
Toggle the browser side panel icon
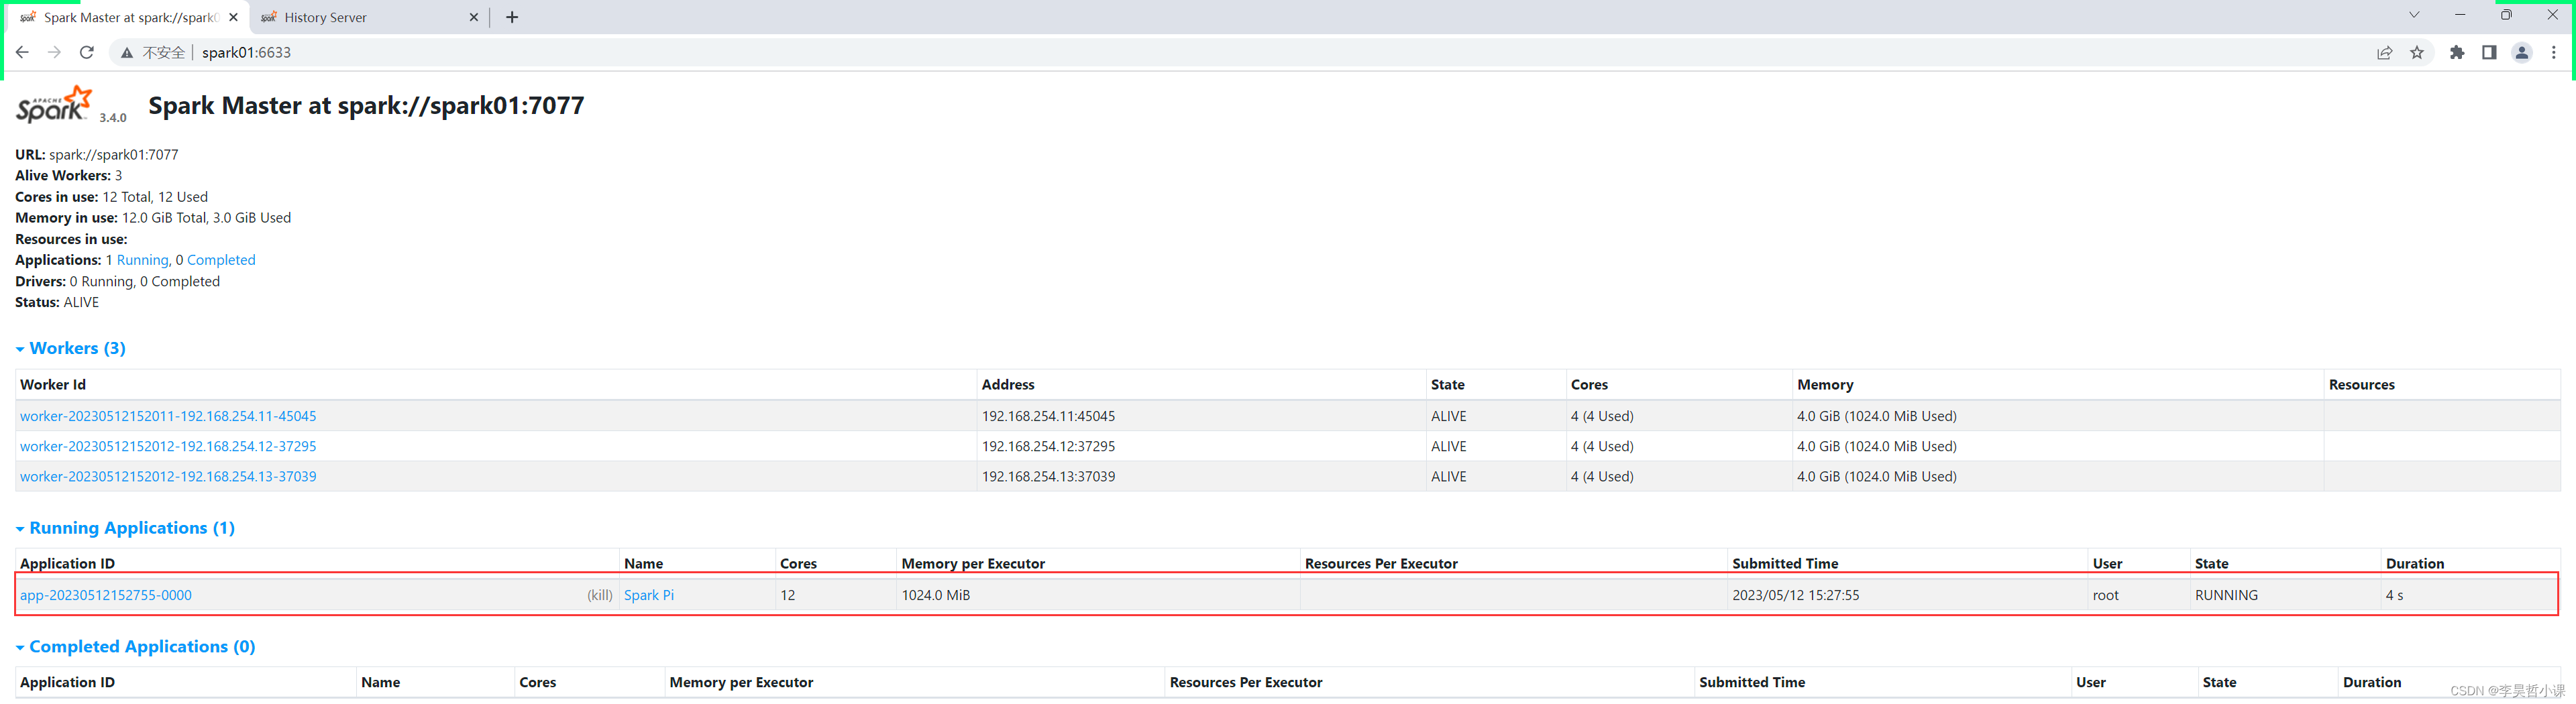2489,53
